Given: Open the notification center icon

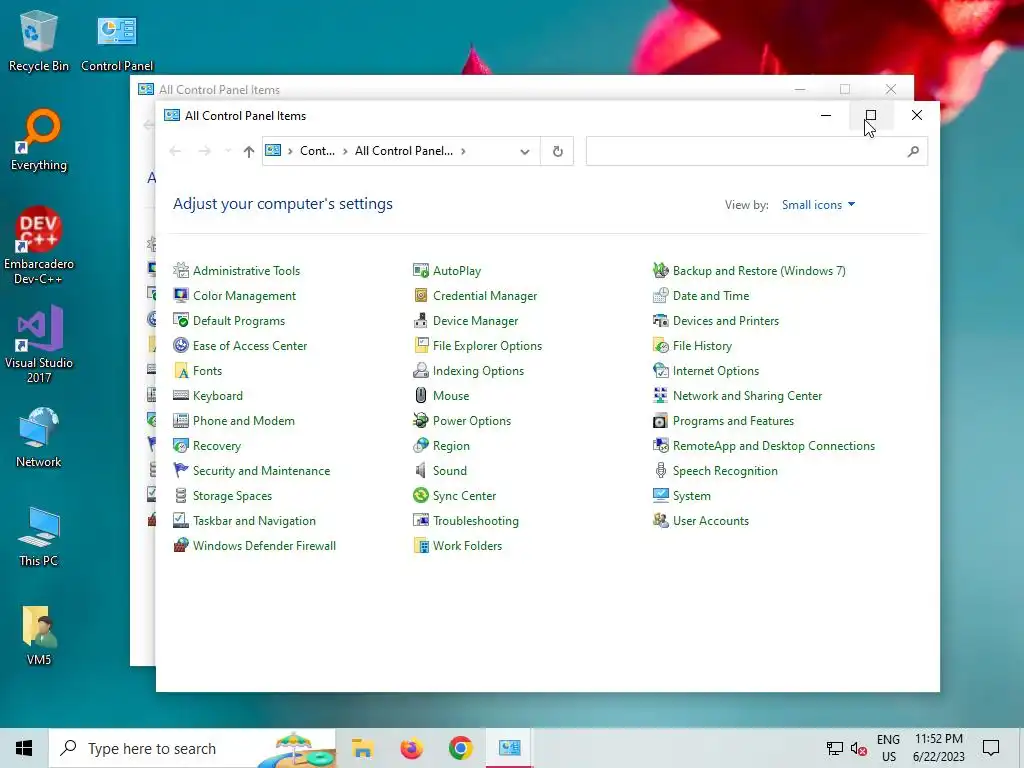Looking at the screenshot, I should 991,748.
